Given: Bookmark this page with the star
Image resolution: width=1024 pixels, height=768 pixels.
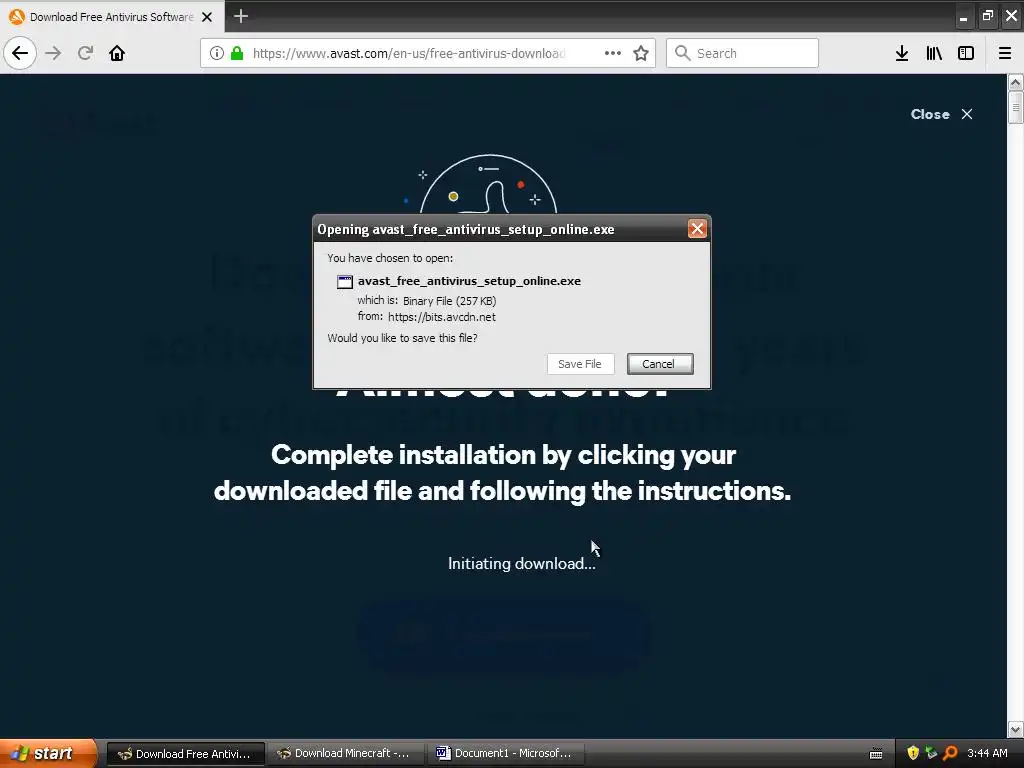Looking at the screenshot, I should coord(641,53).
